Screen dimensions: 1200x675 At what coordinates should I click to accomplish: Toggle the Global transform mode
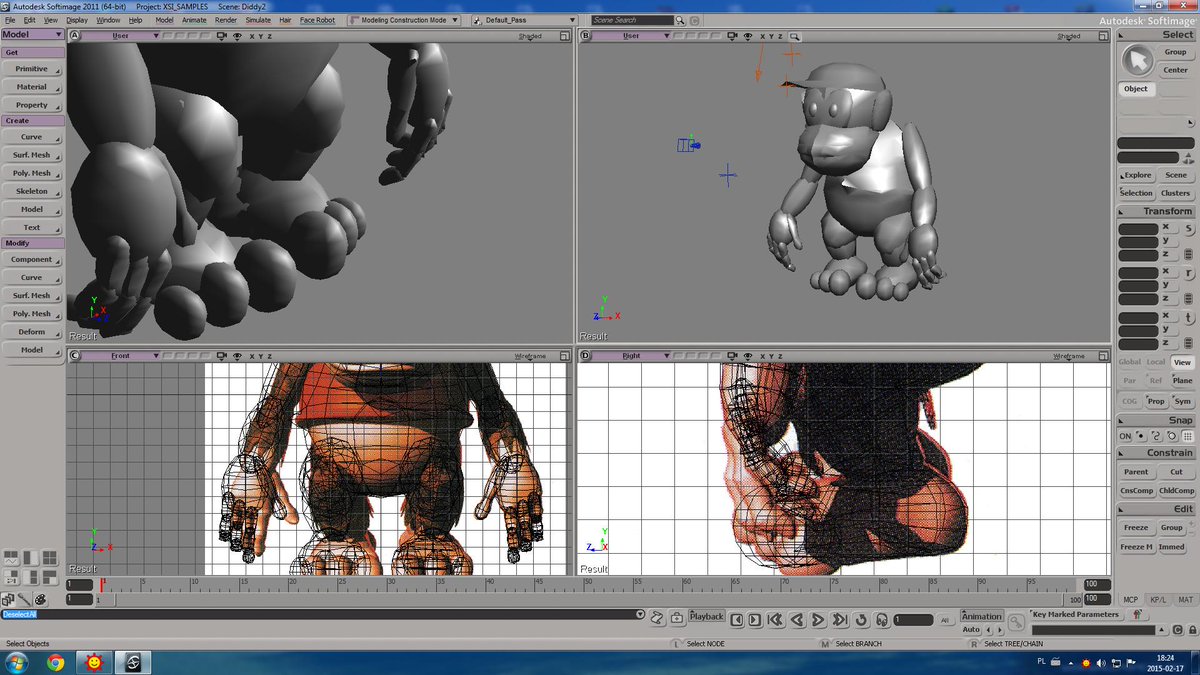coord(1129,362)
